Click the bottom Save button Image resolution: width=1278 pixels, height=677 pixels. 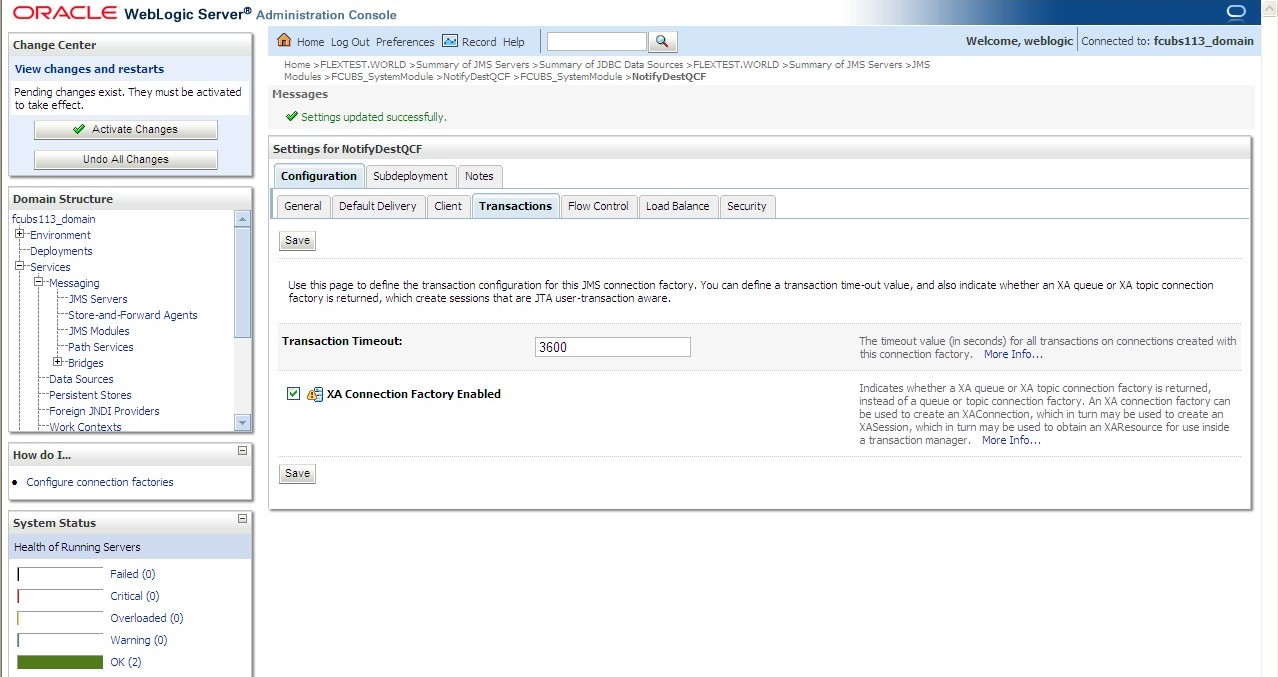coord(297,473)
